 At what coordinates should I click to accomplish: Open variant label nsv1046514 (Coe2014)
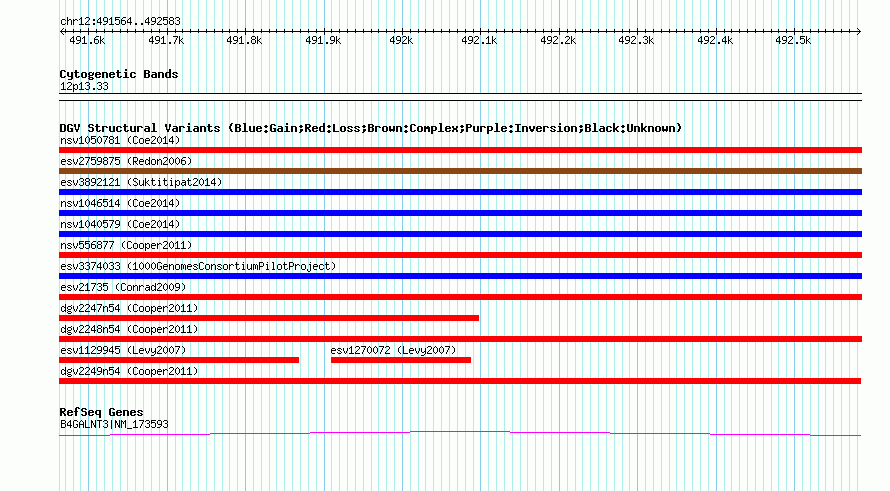(x=120, y=203)
